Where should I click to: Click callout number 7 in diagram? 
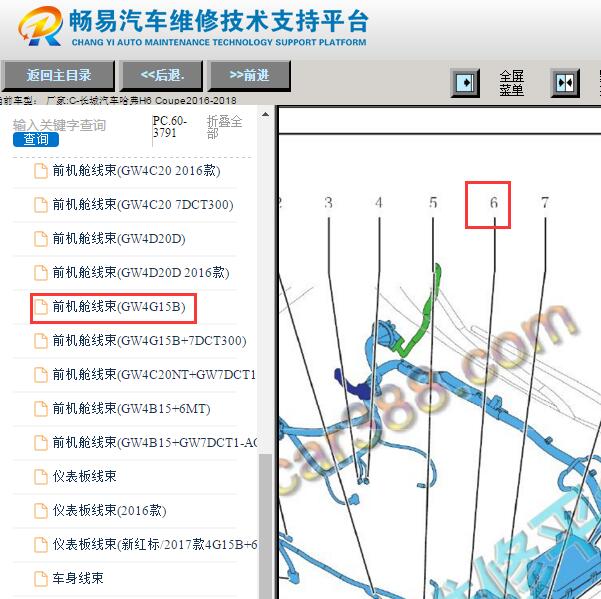(x=545, y=202)
